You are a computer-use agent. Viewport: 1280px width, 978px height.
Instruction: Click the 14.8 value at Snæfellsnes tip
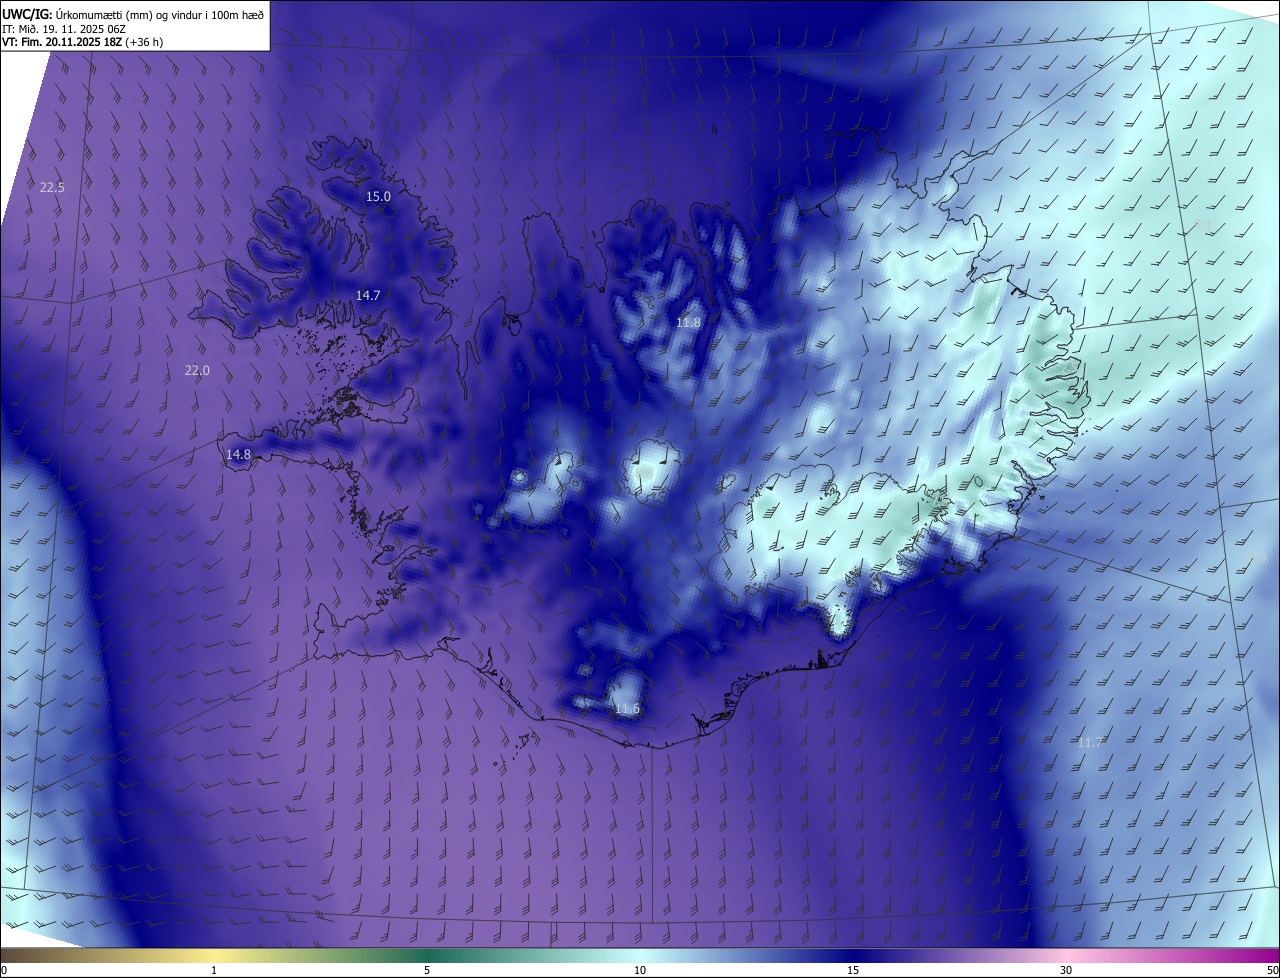[x=238, y=455]
